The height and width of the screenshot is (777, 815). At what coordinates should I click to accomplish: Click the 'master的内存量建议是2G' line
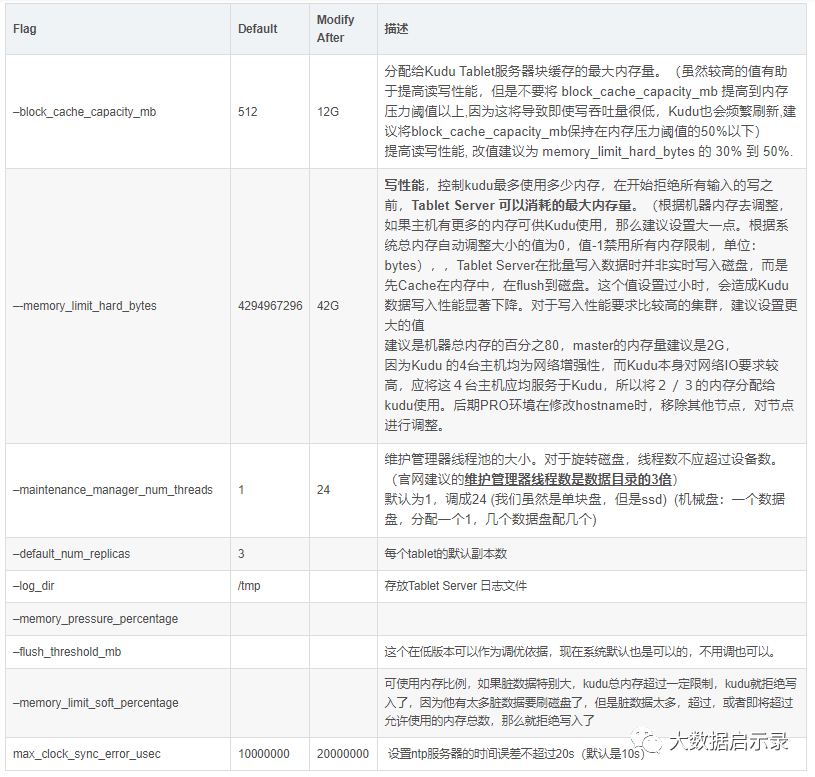click(557, 345)
